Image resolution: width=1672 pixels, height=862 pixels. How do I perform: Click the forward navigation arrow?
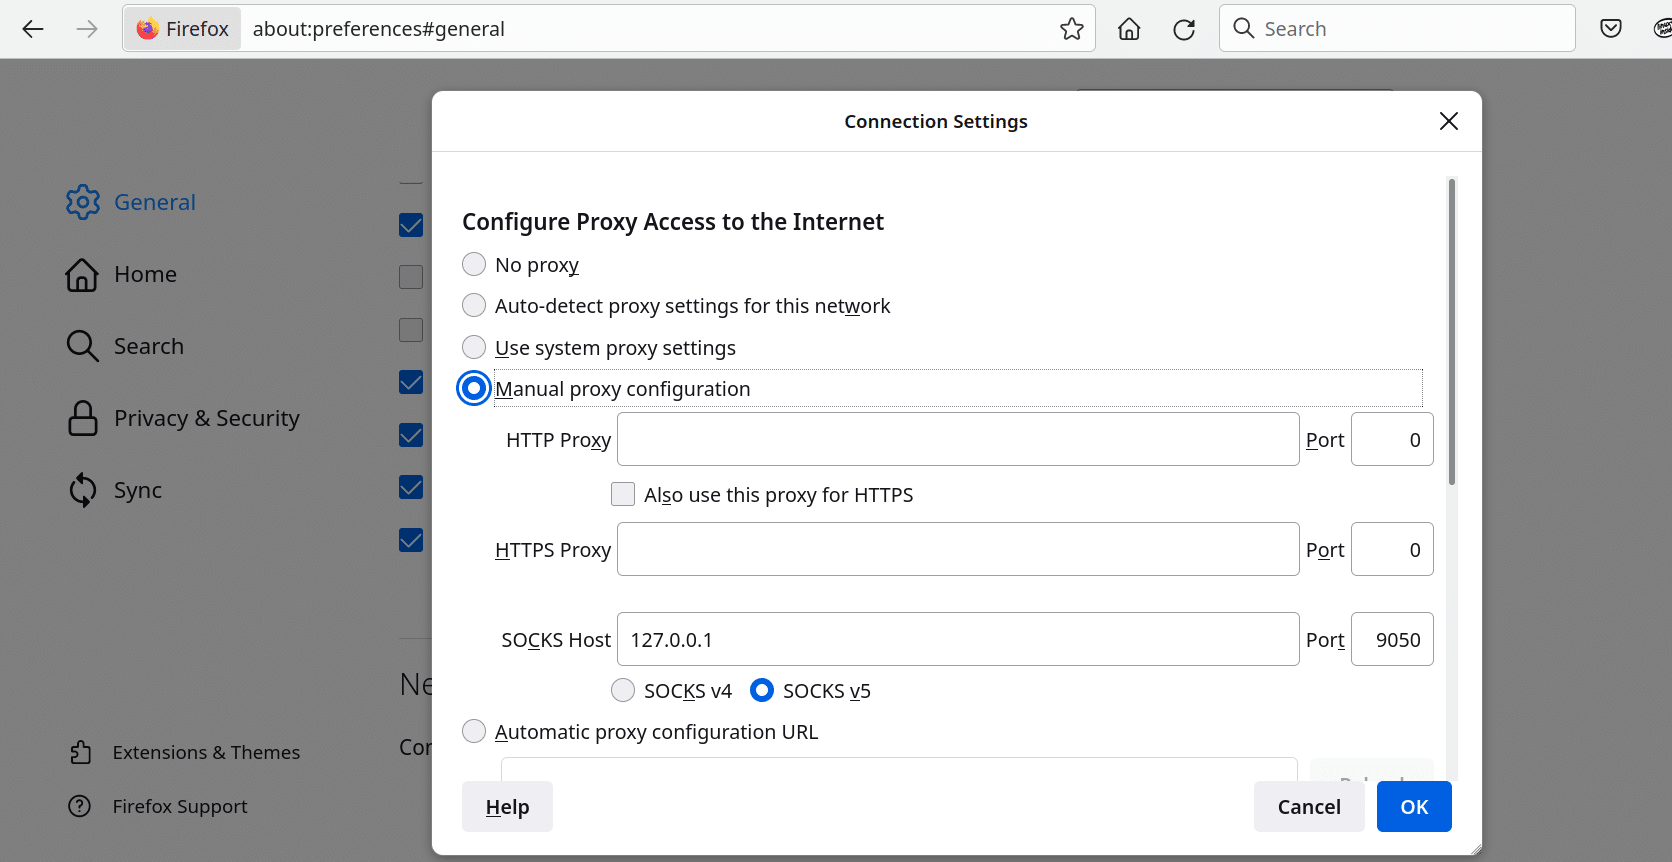click(x=87, y=29)
